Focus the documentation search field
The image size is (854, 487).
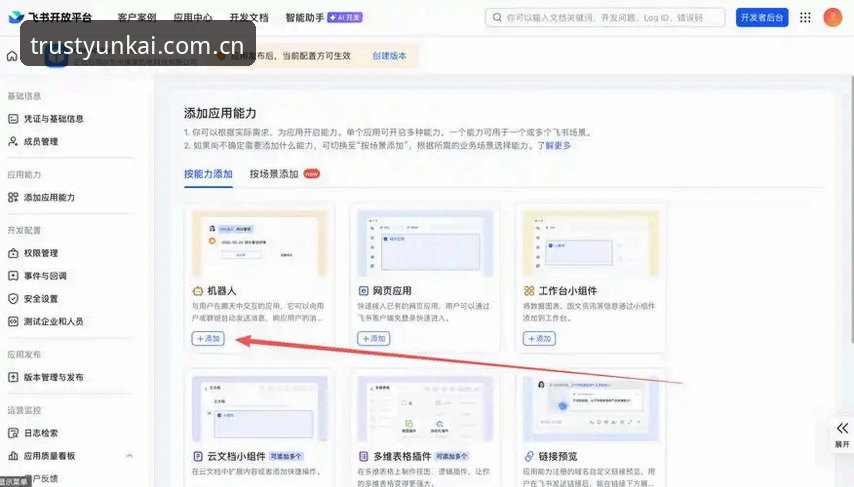click(605, 17)
